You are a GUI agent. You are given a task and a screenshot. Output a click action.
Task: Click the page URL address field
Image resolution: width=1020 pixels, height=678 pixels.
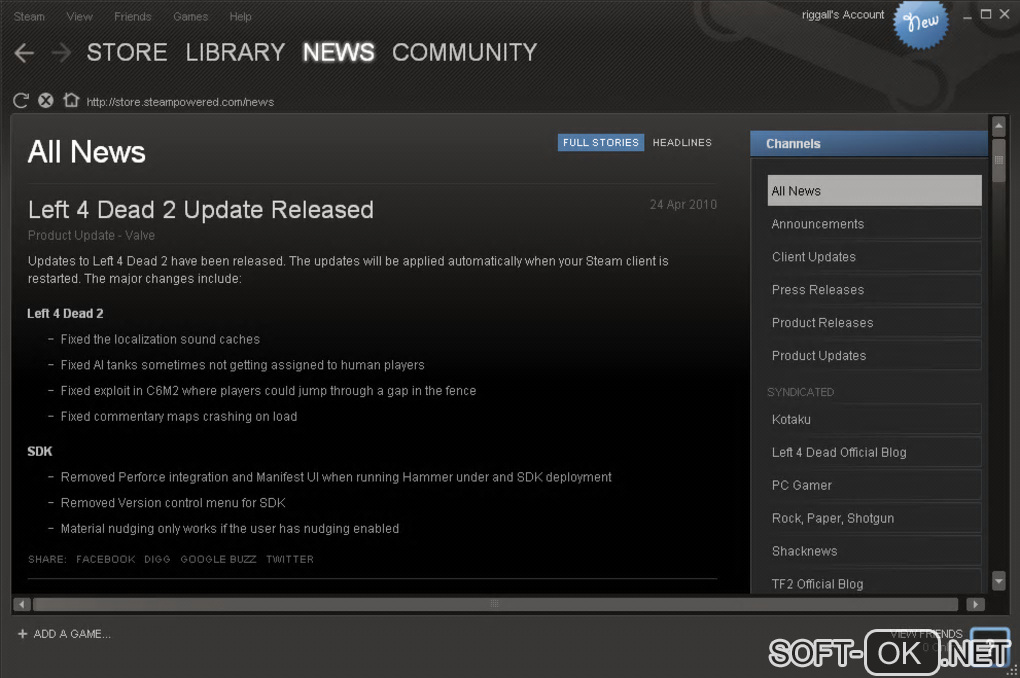pos(180,102)
